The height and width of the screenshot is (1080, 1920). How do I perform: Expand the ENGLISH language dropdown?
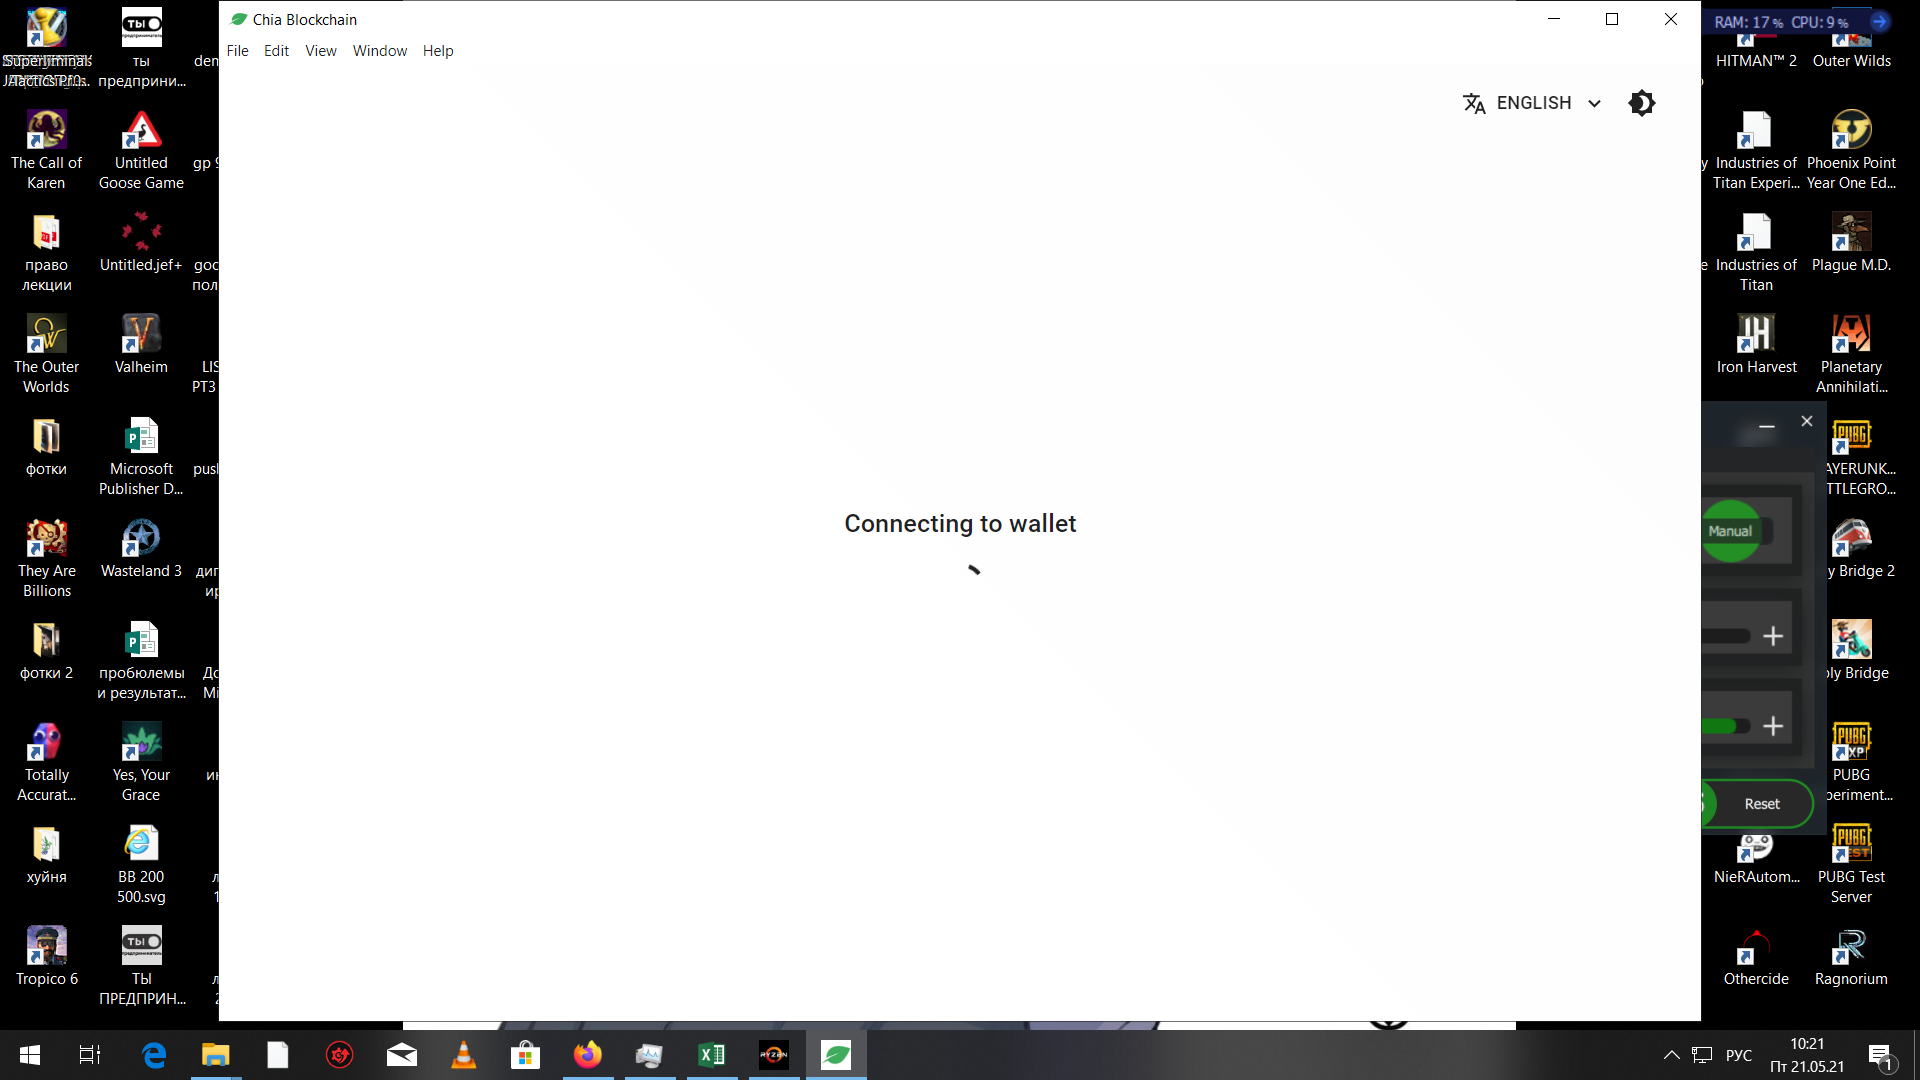pos(1595,103)
